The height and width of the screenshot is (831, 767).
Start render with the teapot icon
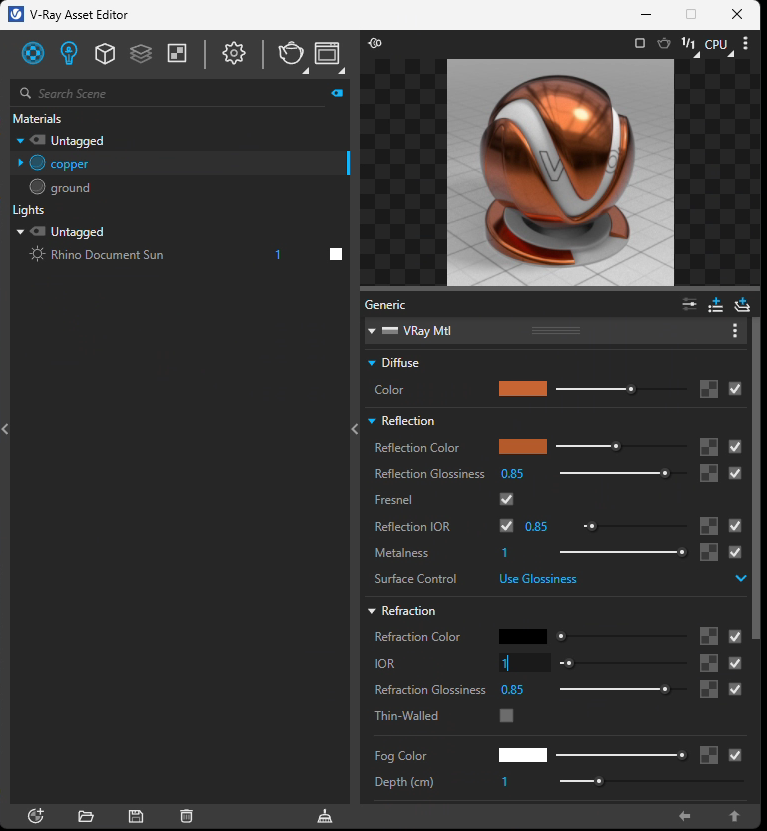click(291, 54)
